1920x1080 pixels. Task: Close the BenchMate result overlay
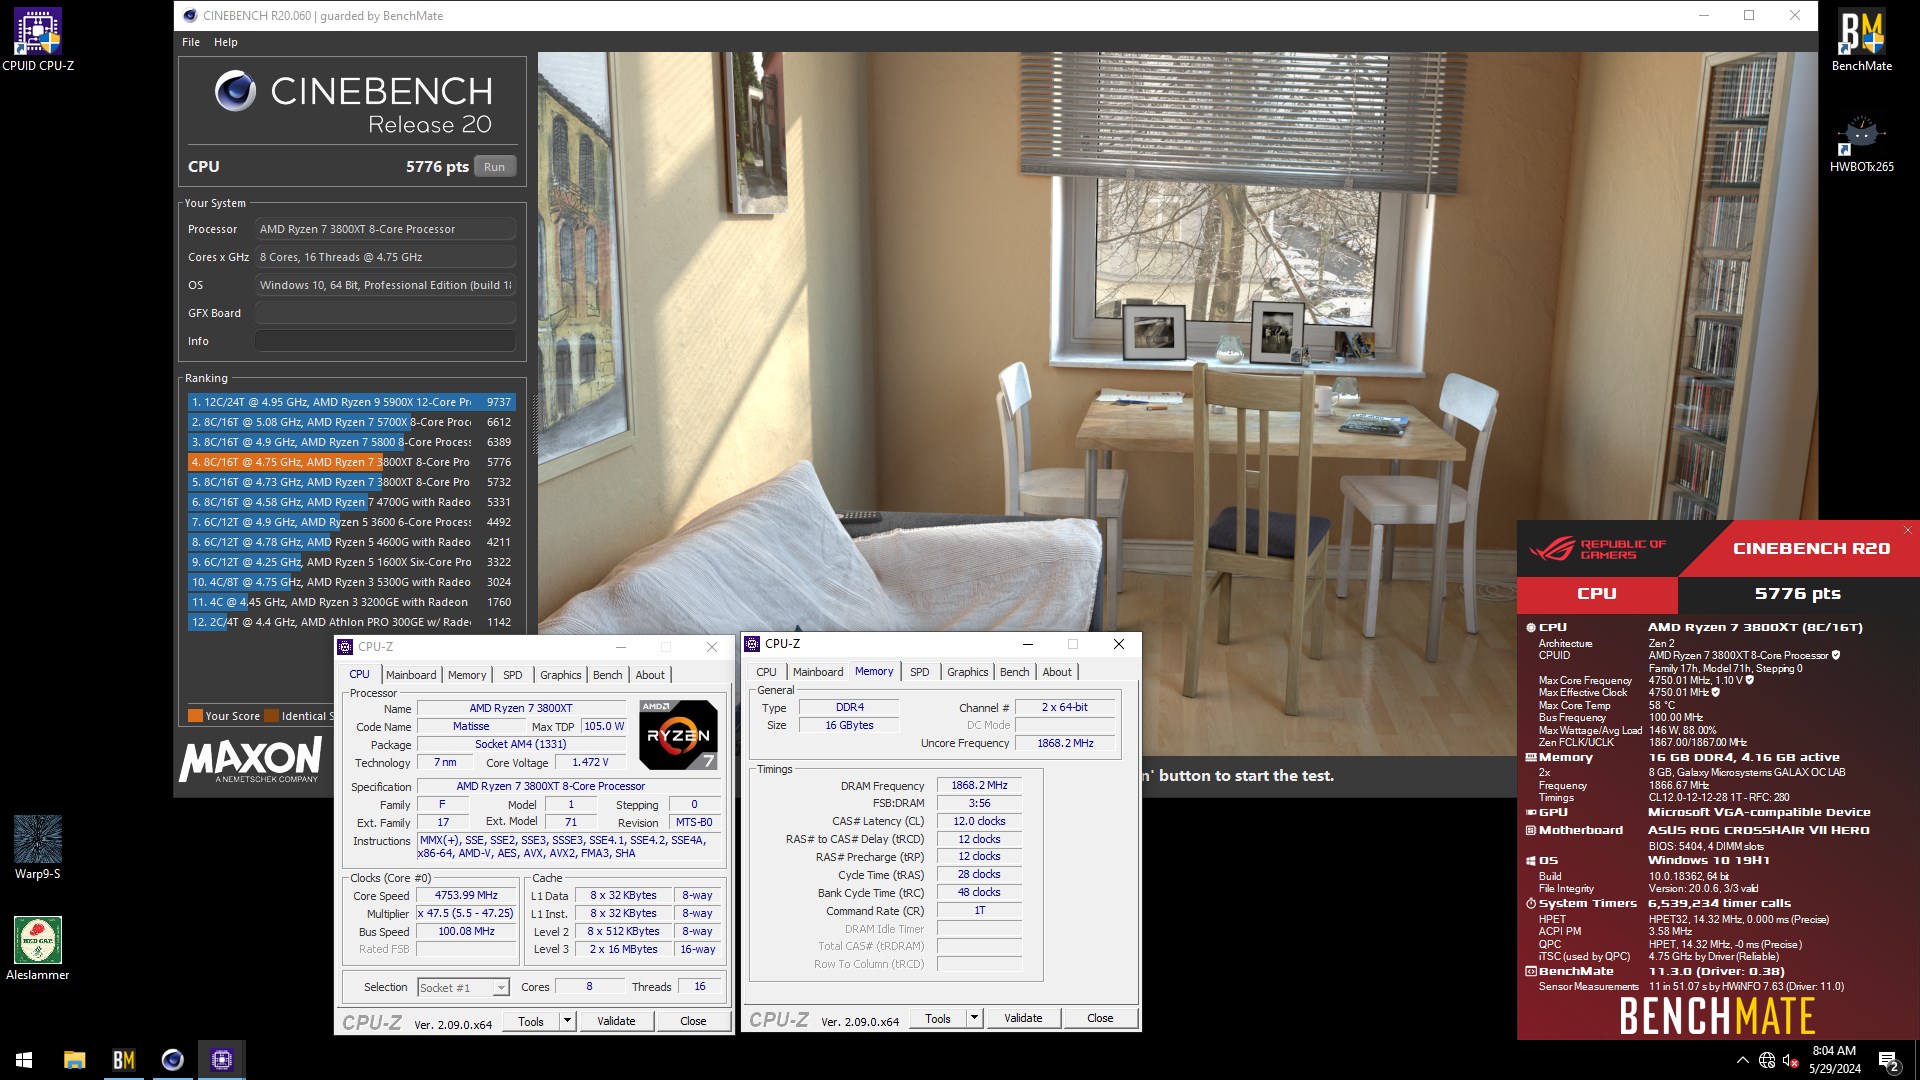[x=1907, y=530]
